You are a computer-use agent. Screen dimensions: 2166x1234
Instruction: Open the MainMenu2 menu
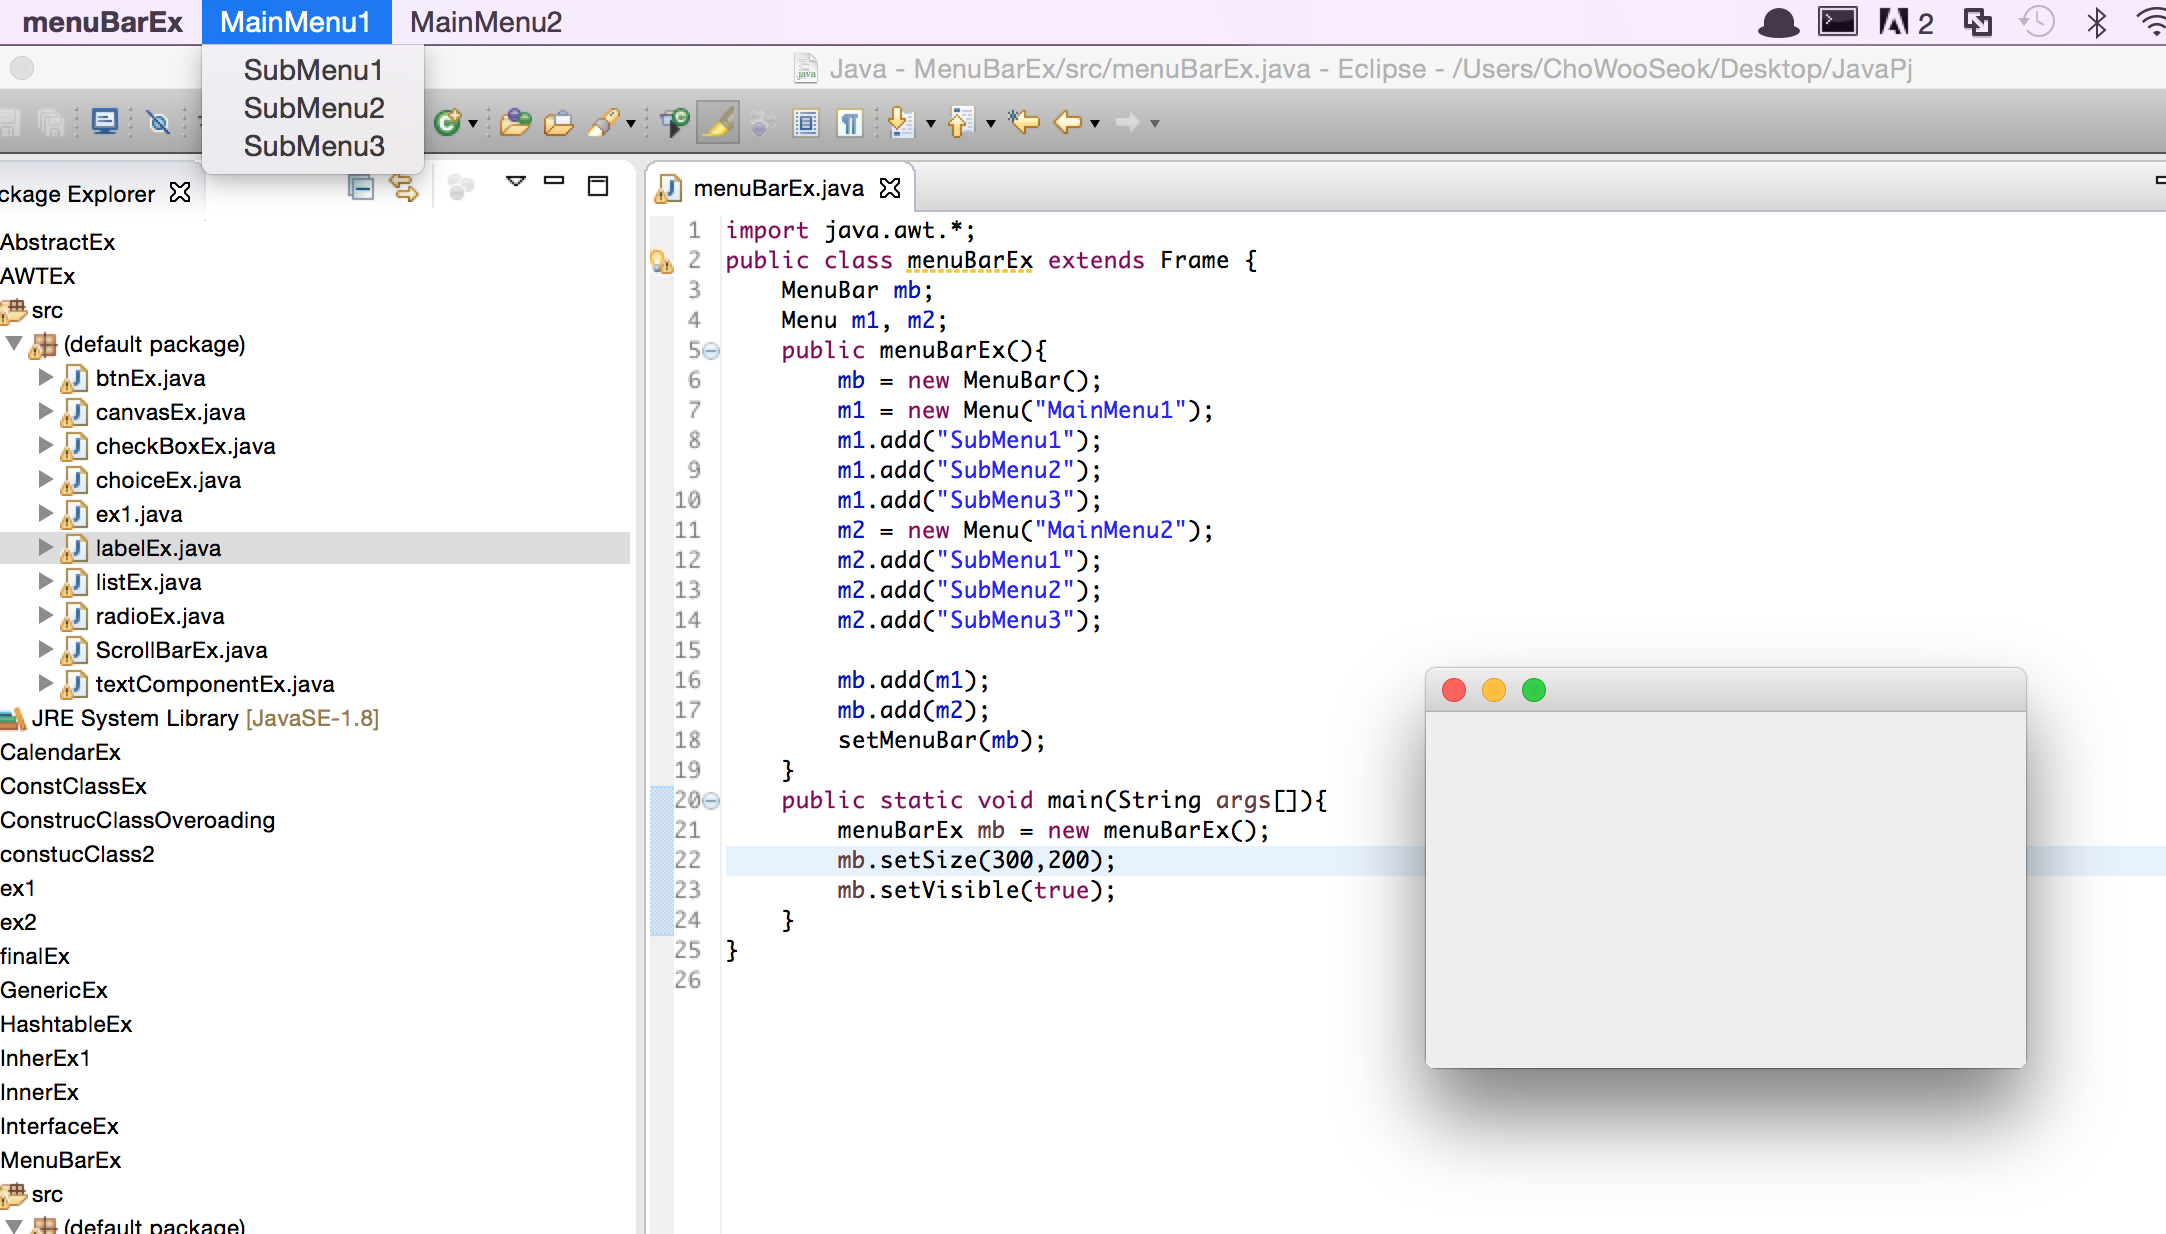(x=486, y=22)
